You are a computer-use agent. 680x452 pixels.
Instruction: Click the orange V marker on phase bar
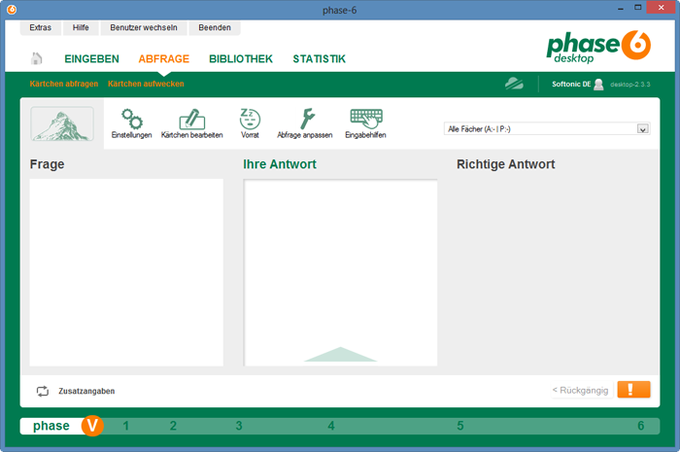point(92,426)
